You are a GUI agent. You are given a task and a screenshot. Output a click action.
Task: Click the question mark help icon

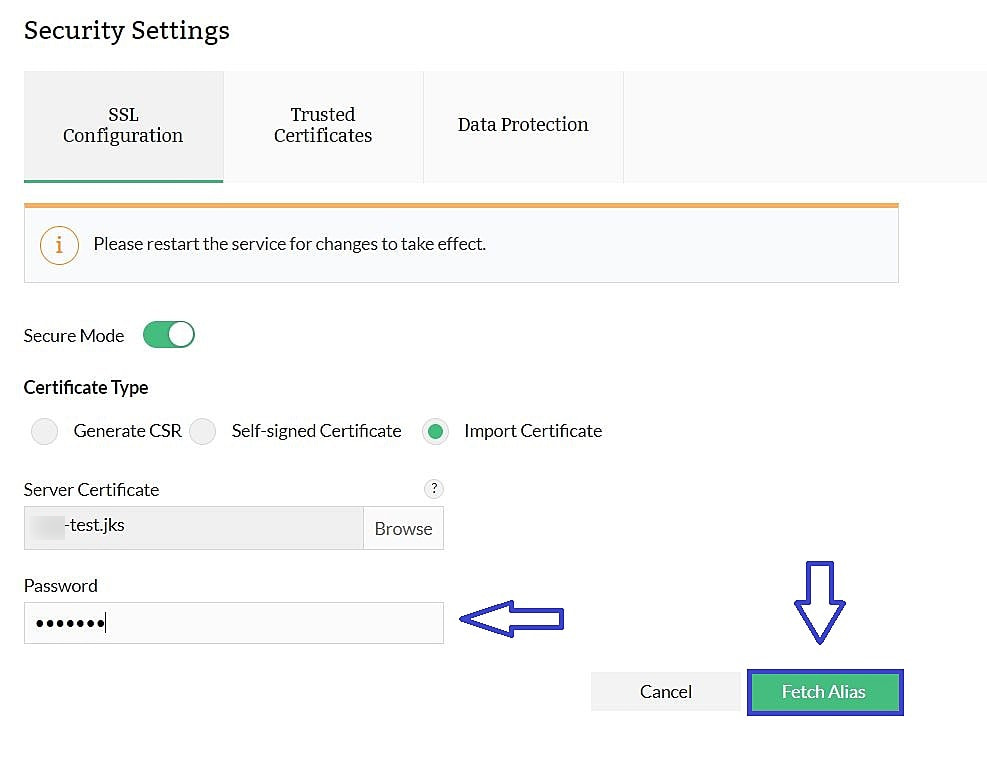click(x=433, y=489)
